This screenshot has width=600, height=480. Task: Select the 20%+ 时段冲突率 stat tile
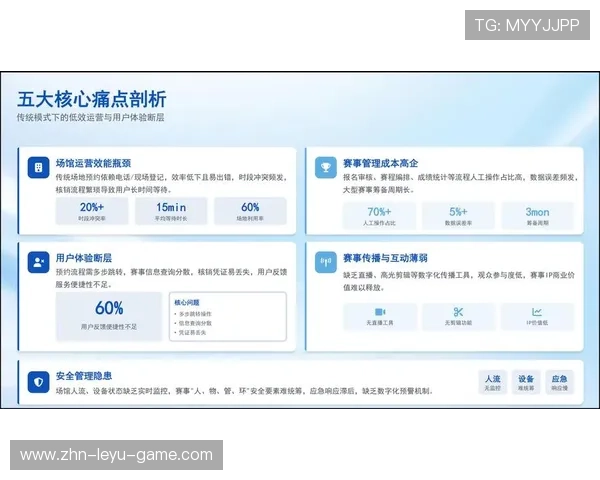pos(92,211)
